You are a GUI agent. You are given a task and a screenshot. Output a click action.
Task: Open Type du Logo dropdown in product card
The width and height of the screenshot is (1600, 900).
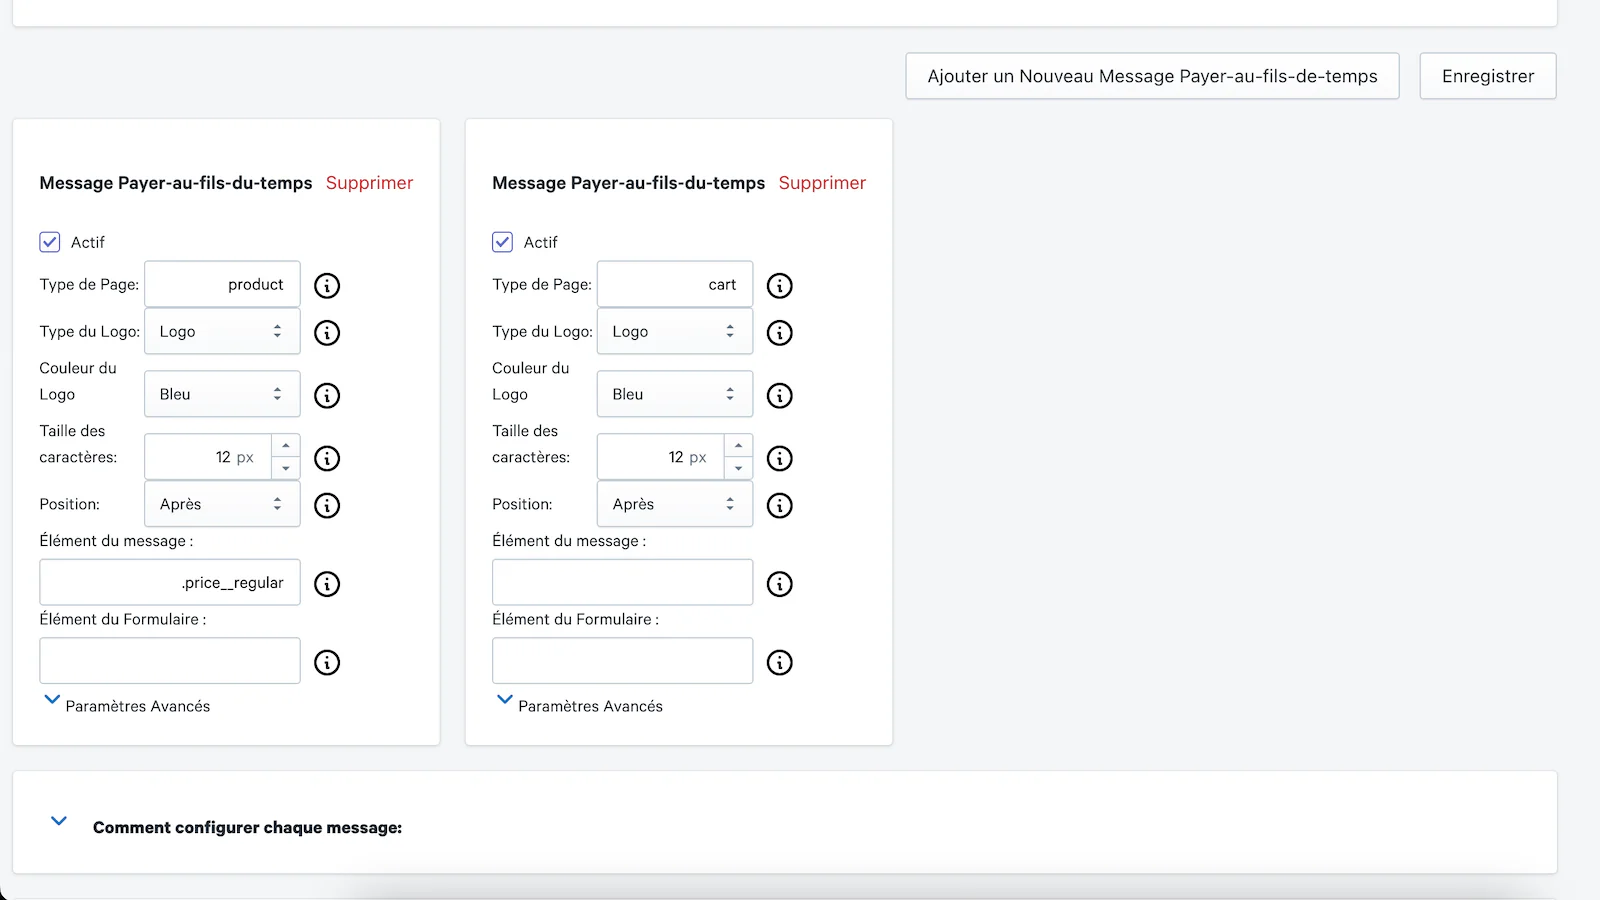tap(222, 331)
